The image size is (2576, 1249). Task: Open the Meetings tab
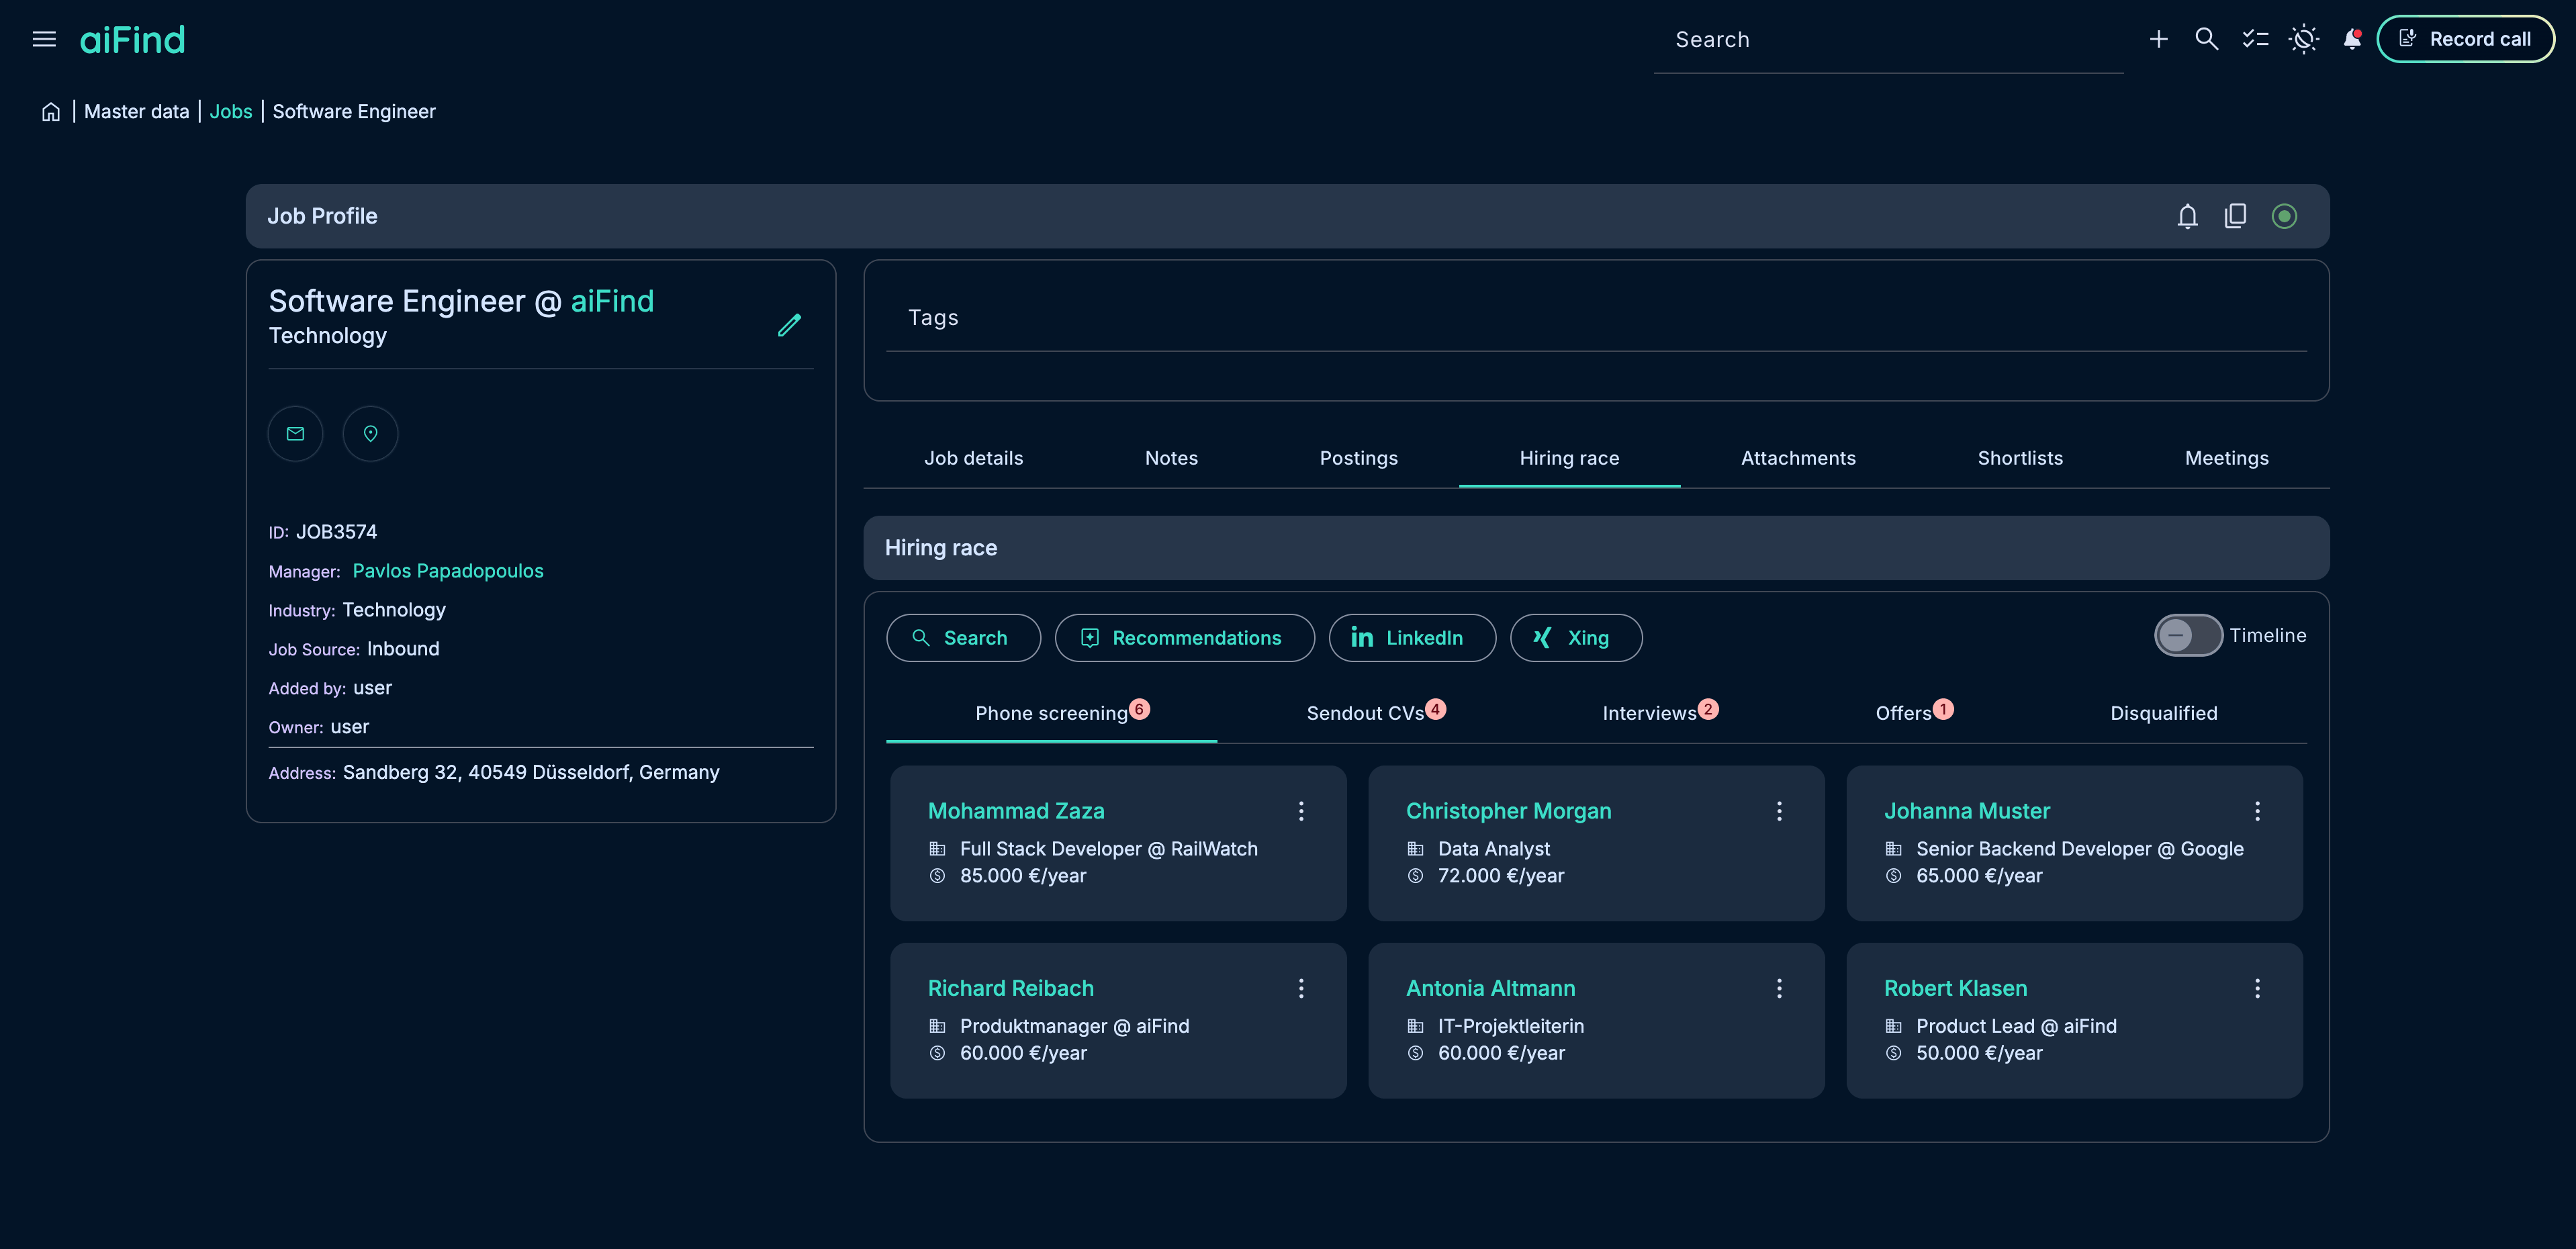click(2226, 458)
